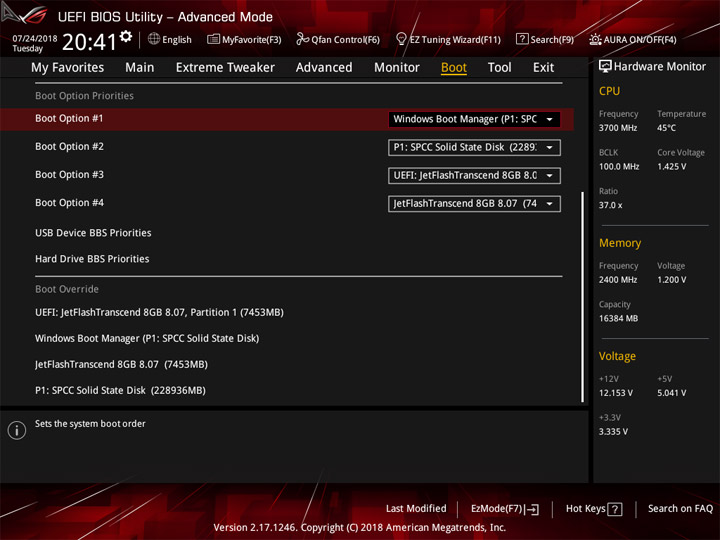Click the vertical scrollbar of boot list

point(583,297)
